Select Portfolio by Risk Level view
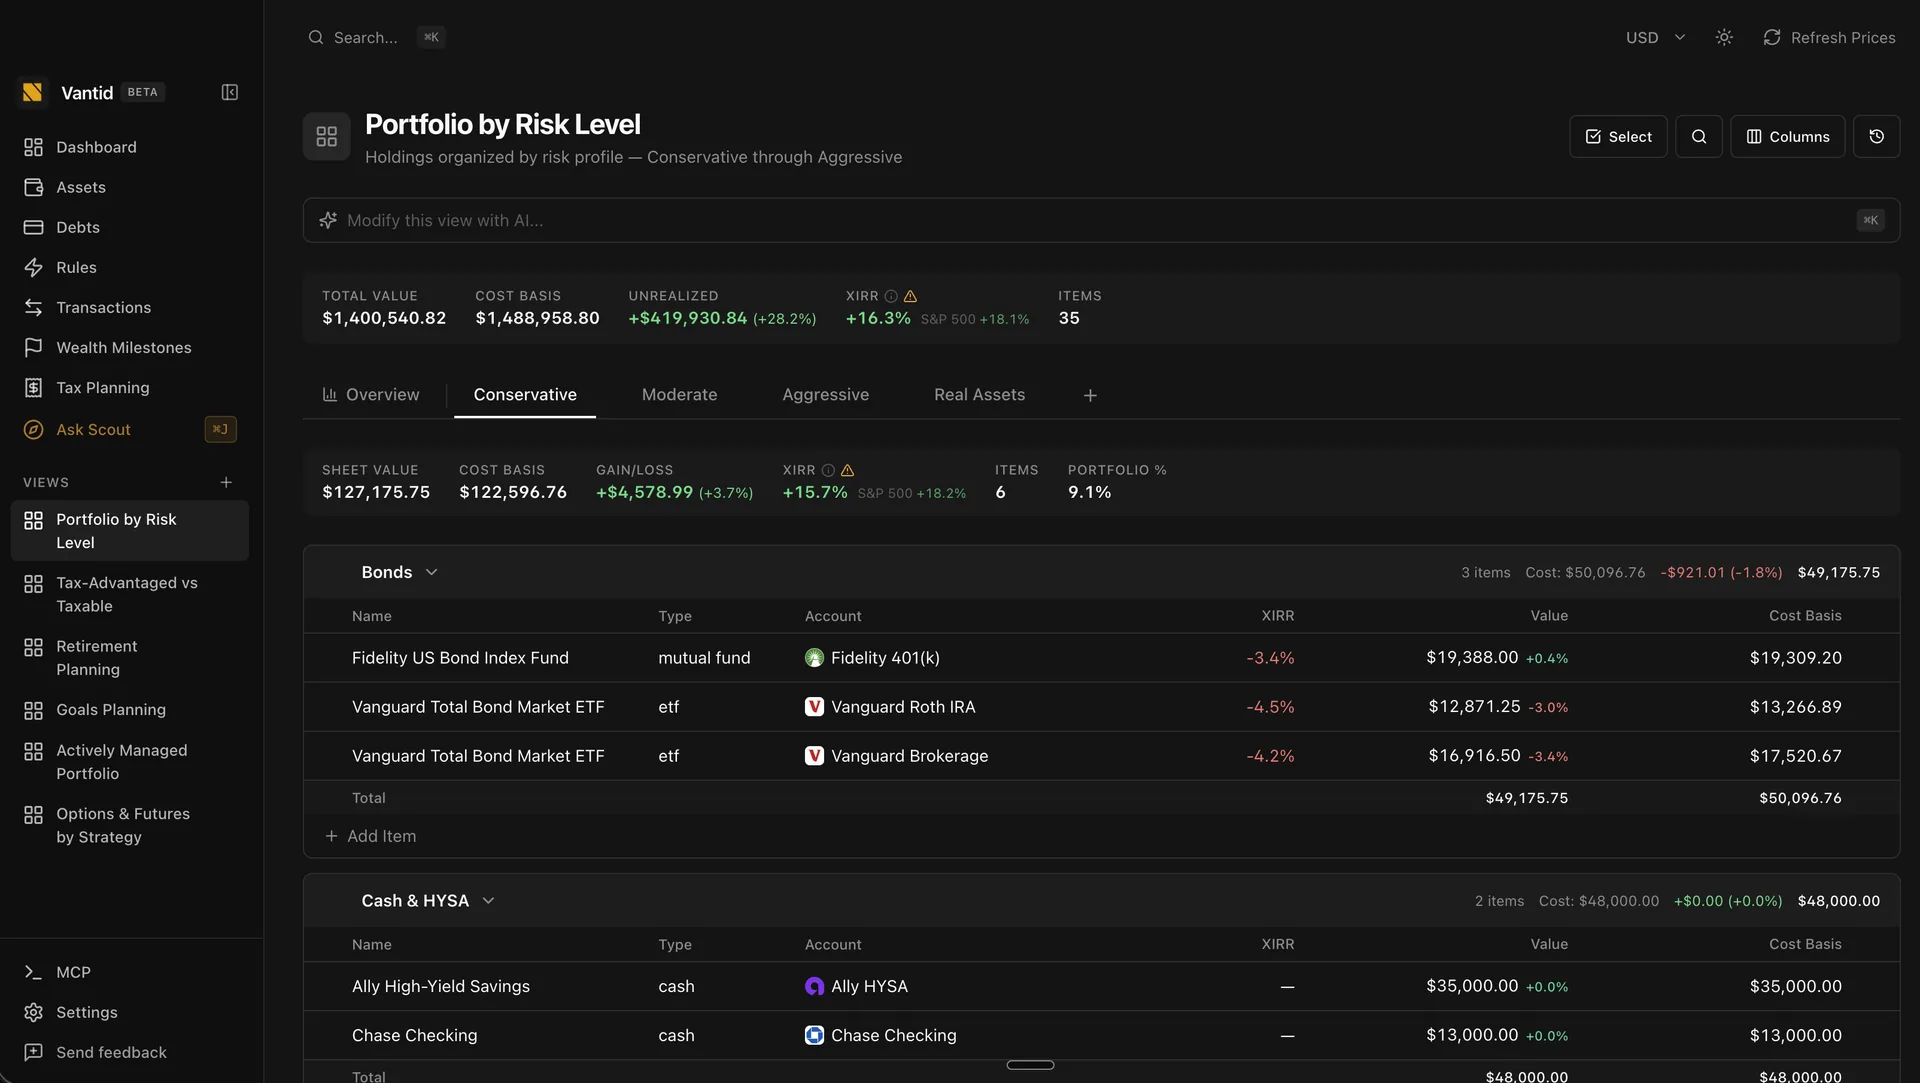Screen dimensions: 1920x1083 130,531
